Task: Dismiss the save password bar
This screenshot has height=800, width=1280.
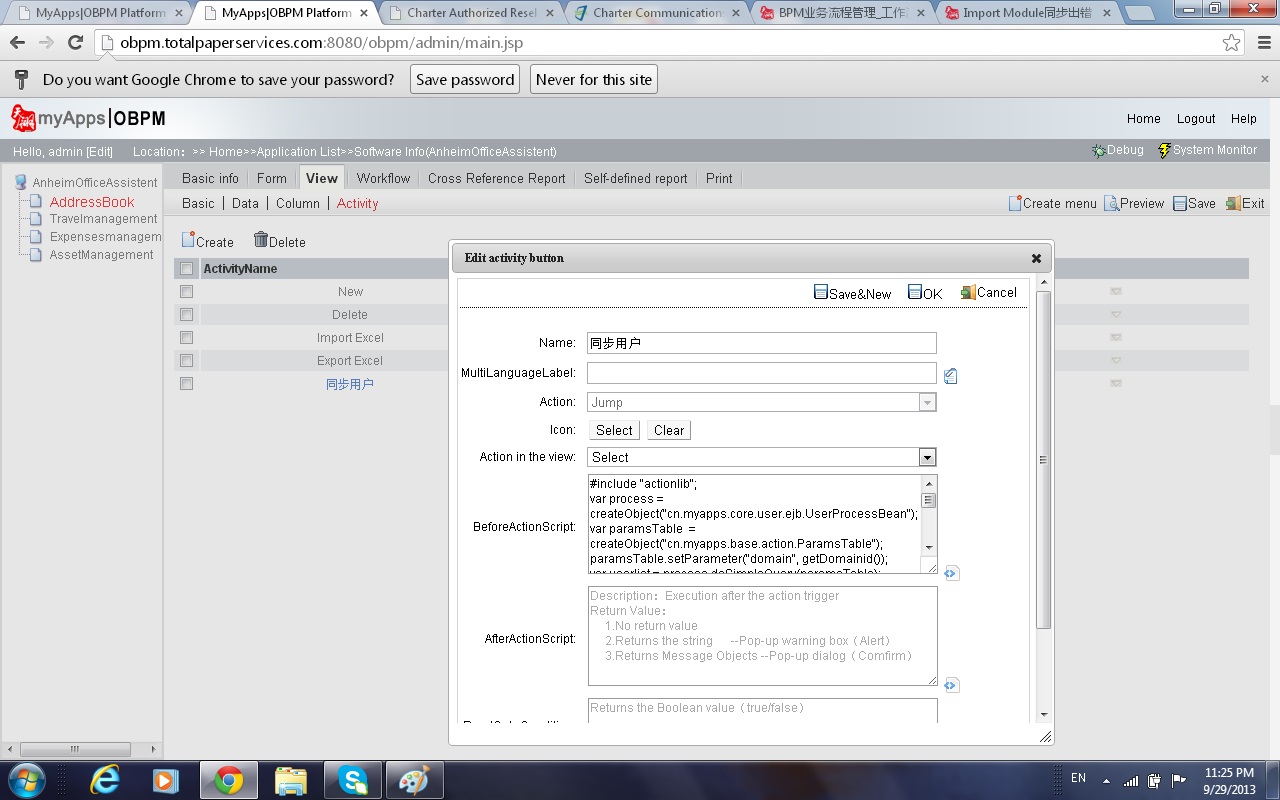Action: click(x=1265, y=79)
